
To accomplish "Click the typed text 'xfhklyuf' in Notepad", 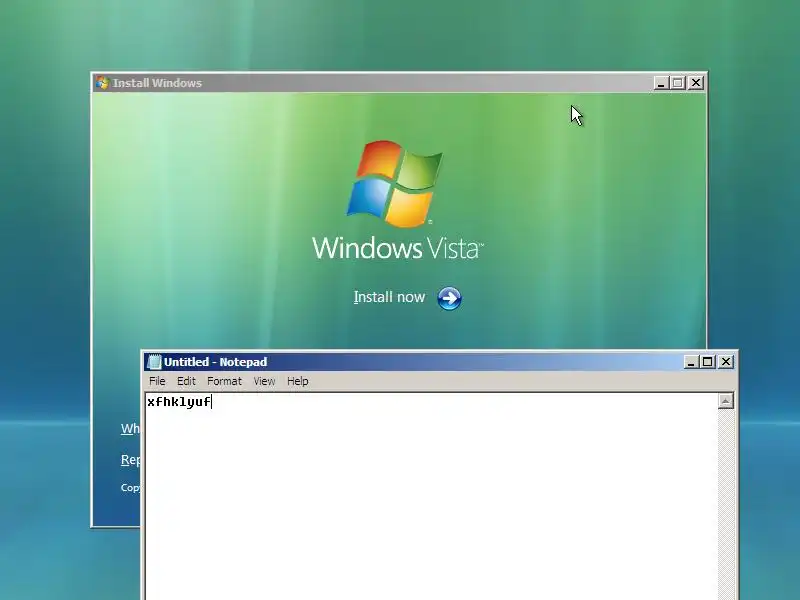I will point(179,402).
